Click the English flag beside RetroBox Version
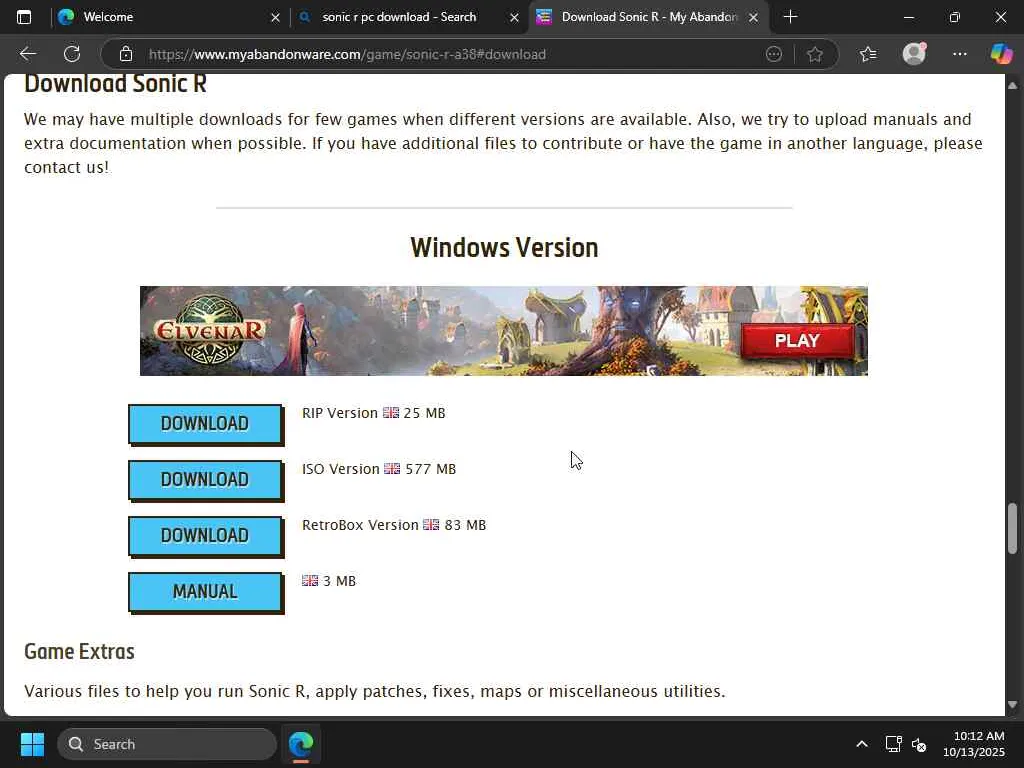The image size is (1024, 768). [x=431, y=525]
